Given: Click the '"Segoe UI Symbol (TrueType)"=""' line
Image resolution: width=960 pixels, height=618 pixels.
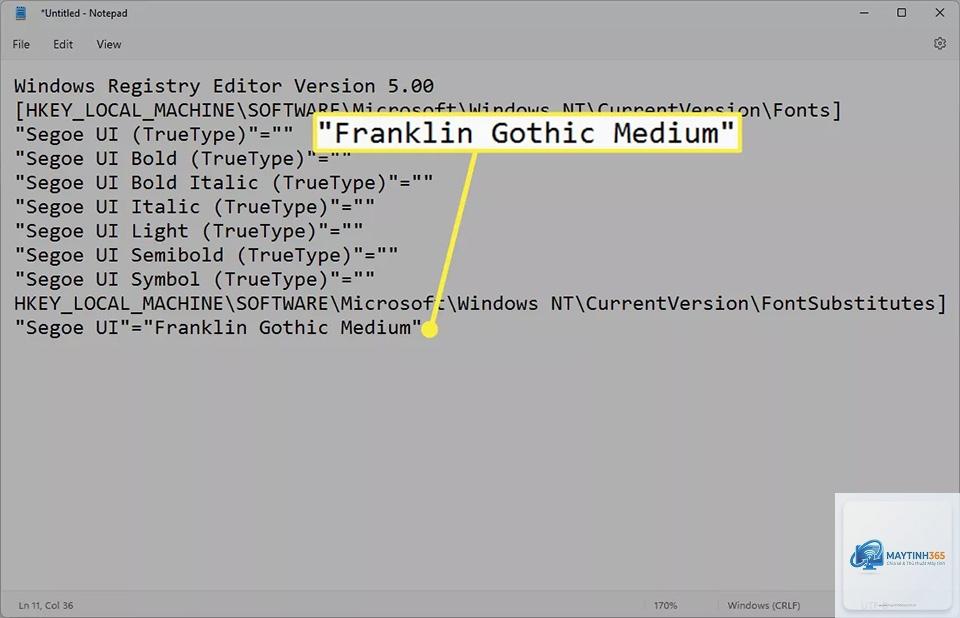Looking at the screenshot, I should click(195, 279).
